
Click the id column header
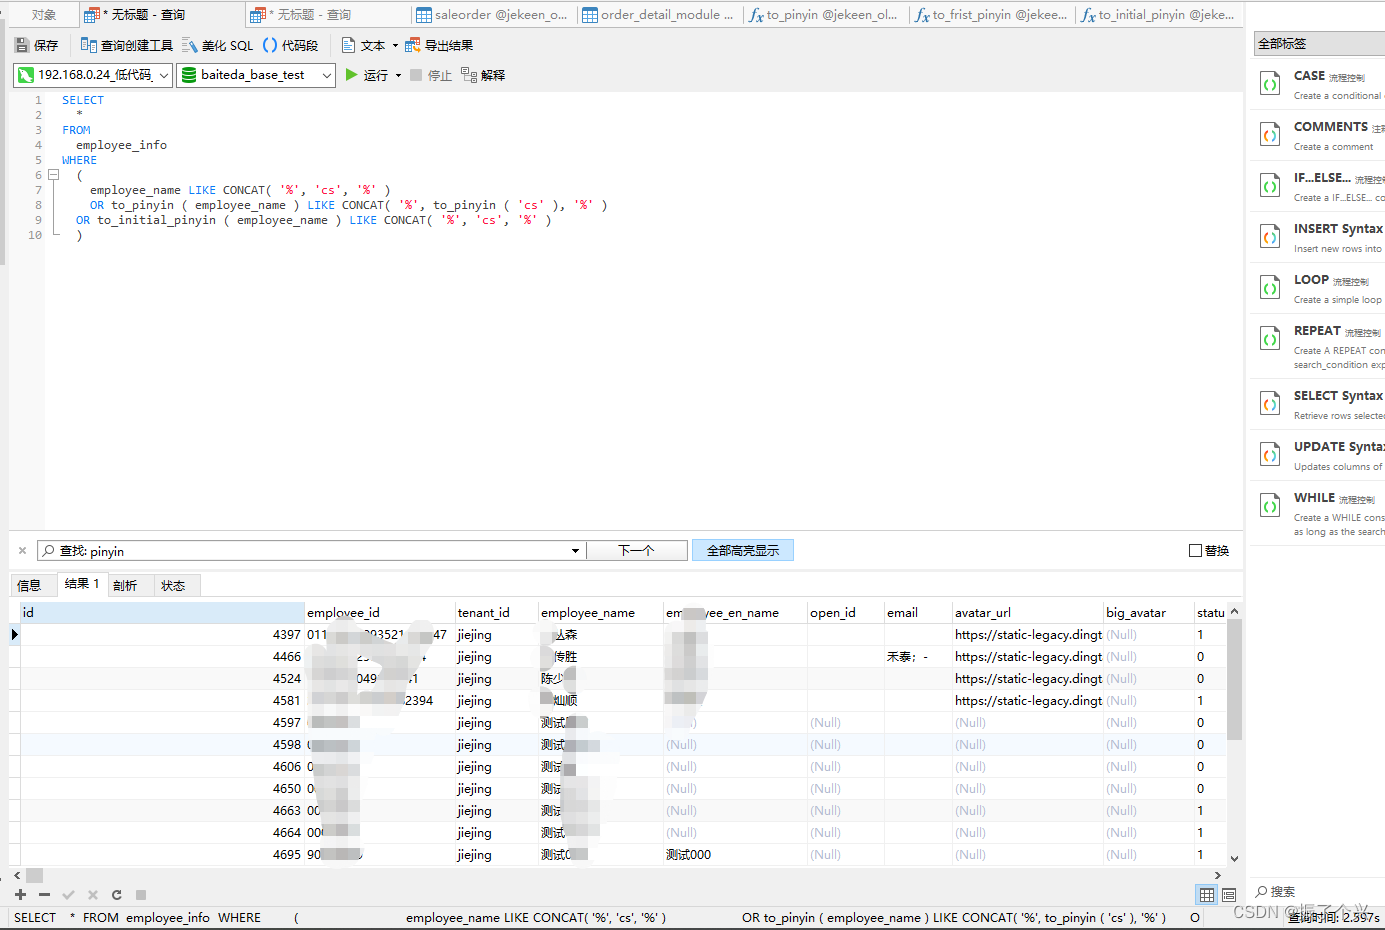pos(163,613)
